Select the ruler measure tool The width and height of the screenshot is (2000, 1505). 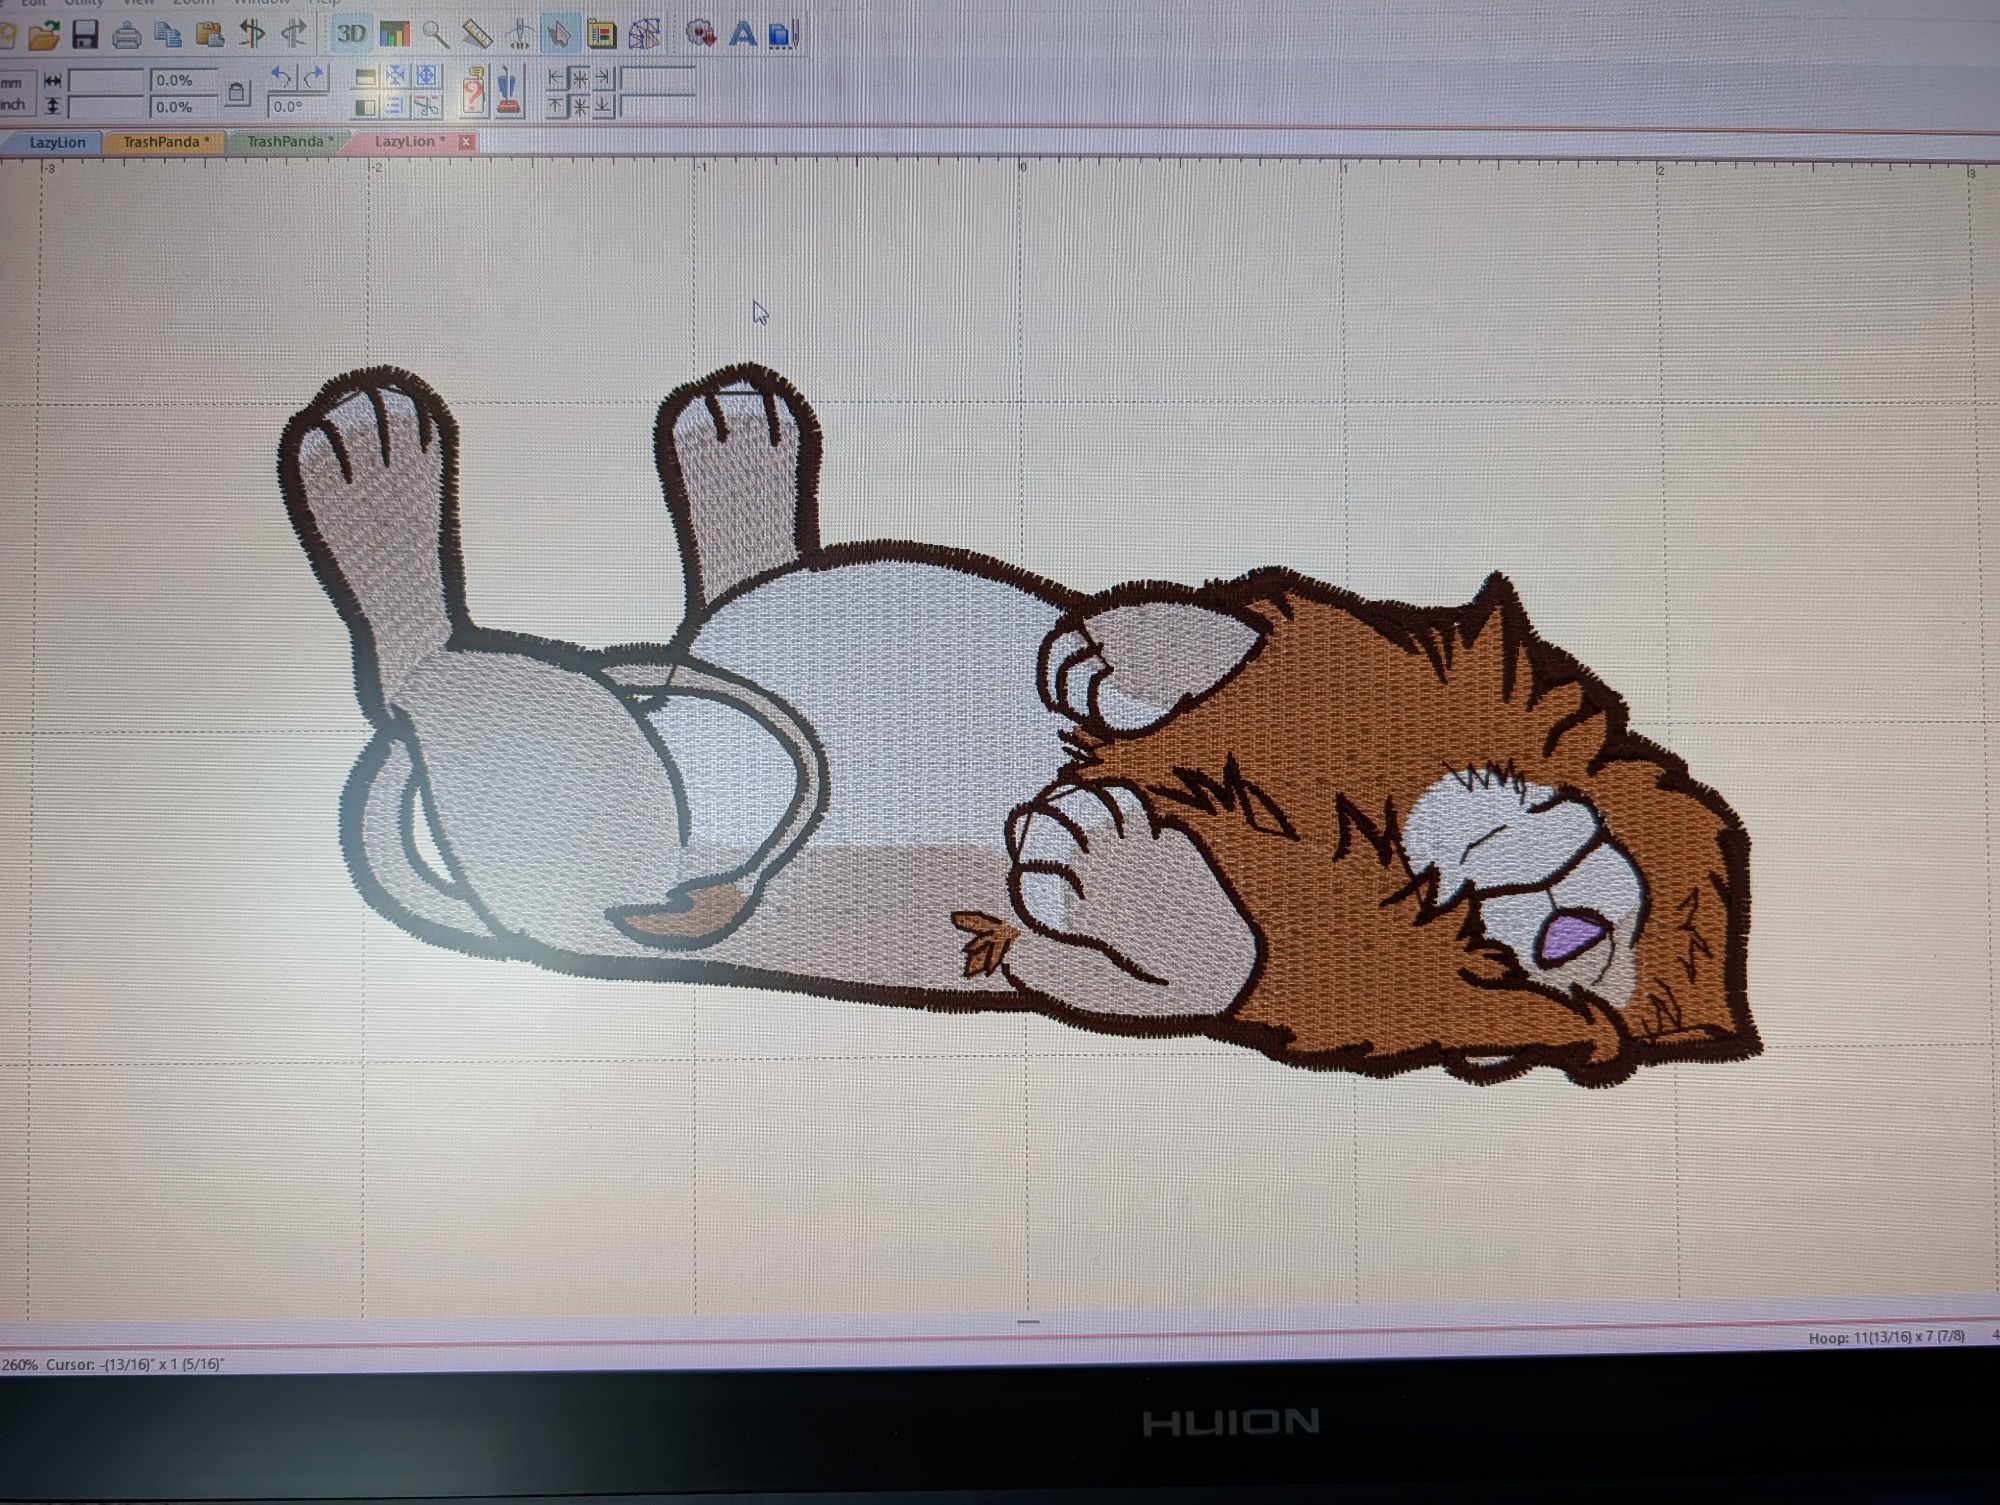(x=477, y=35)
